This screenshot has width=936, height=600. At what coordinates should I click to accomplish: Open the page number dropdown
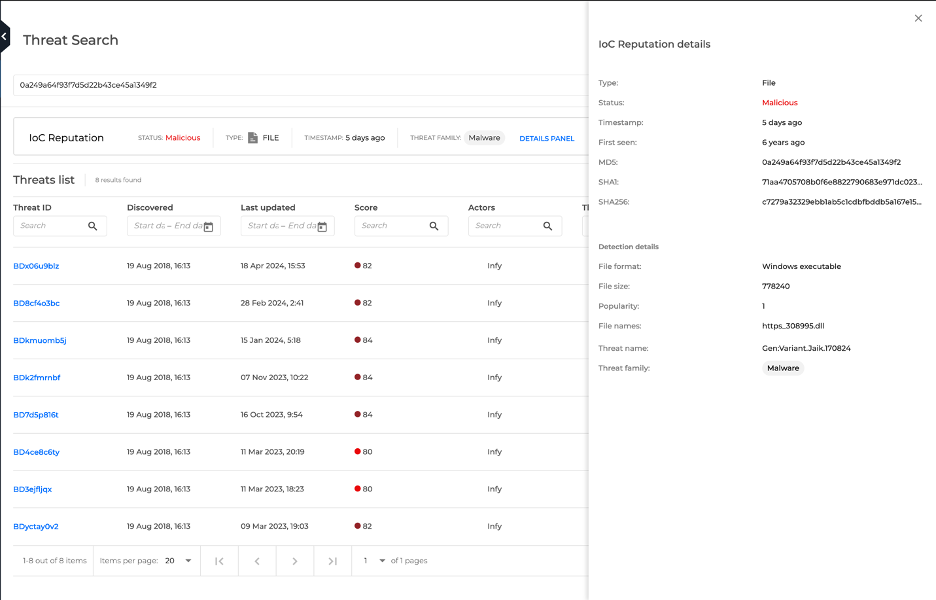[373, 561]
